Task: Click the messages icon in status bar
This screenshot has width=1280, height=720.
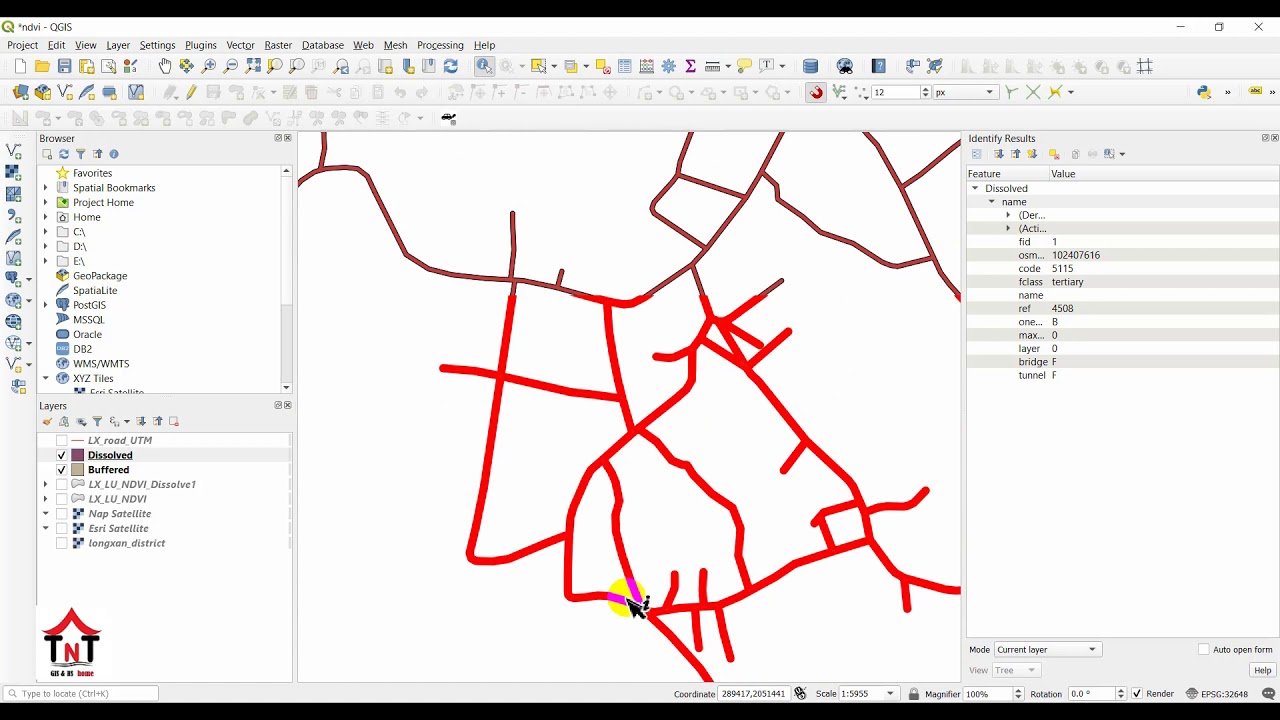Action: click(x=1269, y=693)
